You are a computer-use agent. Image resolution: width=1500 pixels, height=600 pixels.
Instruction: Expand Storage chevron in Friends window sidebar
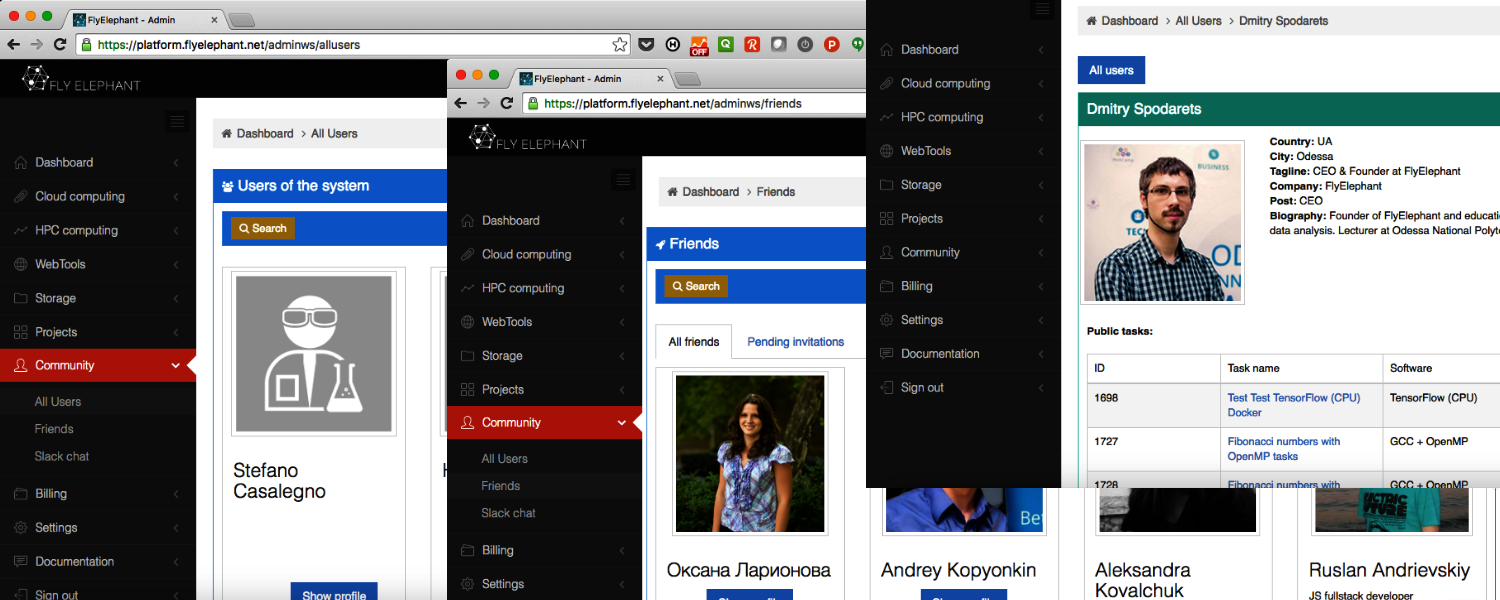click(622, 356)
